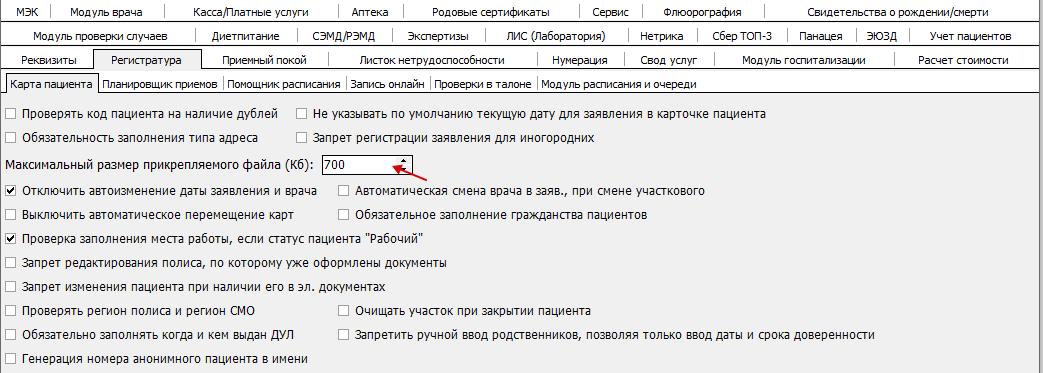Open Запись онлайн sub-tab
Viewport: 1043px width, 373px height.
(x=387, y=84)
